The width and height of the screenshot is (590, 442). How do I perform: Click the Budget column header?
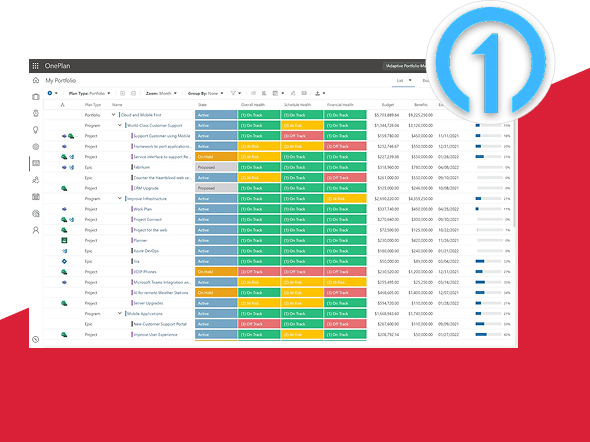(388, 105)
